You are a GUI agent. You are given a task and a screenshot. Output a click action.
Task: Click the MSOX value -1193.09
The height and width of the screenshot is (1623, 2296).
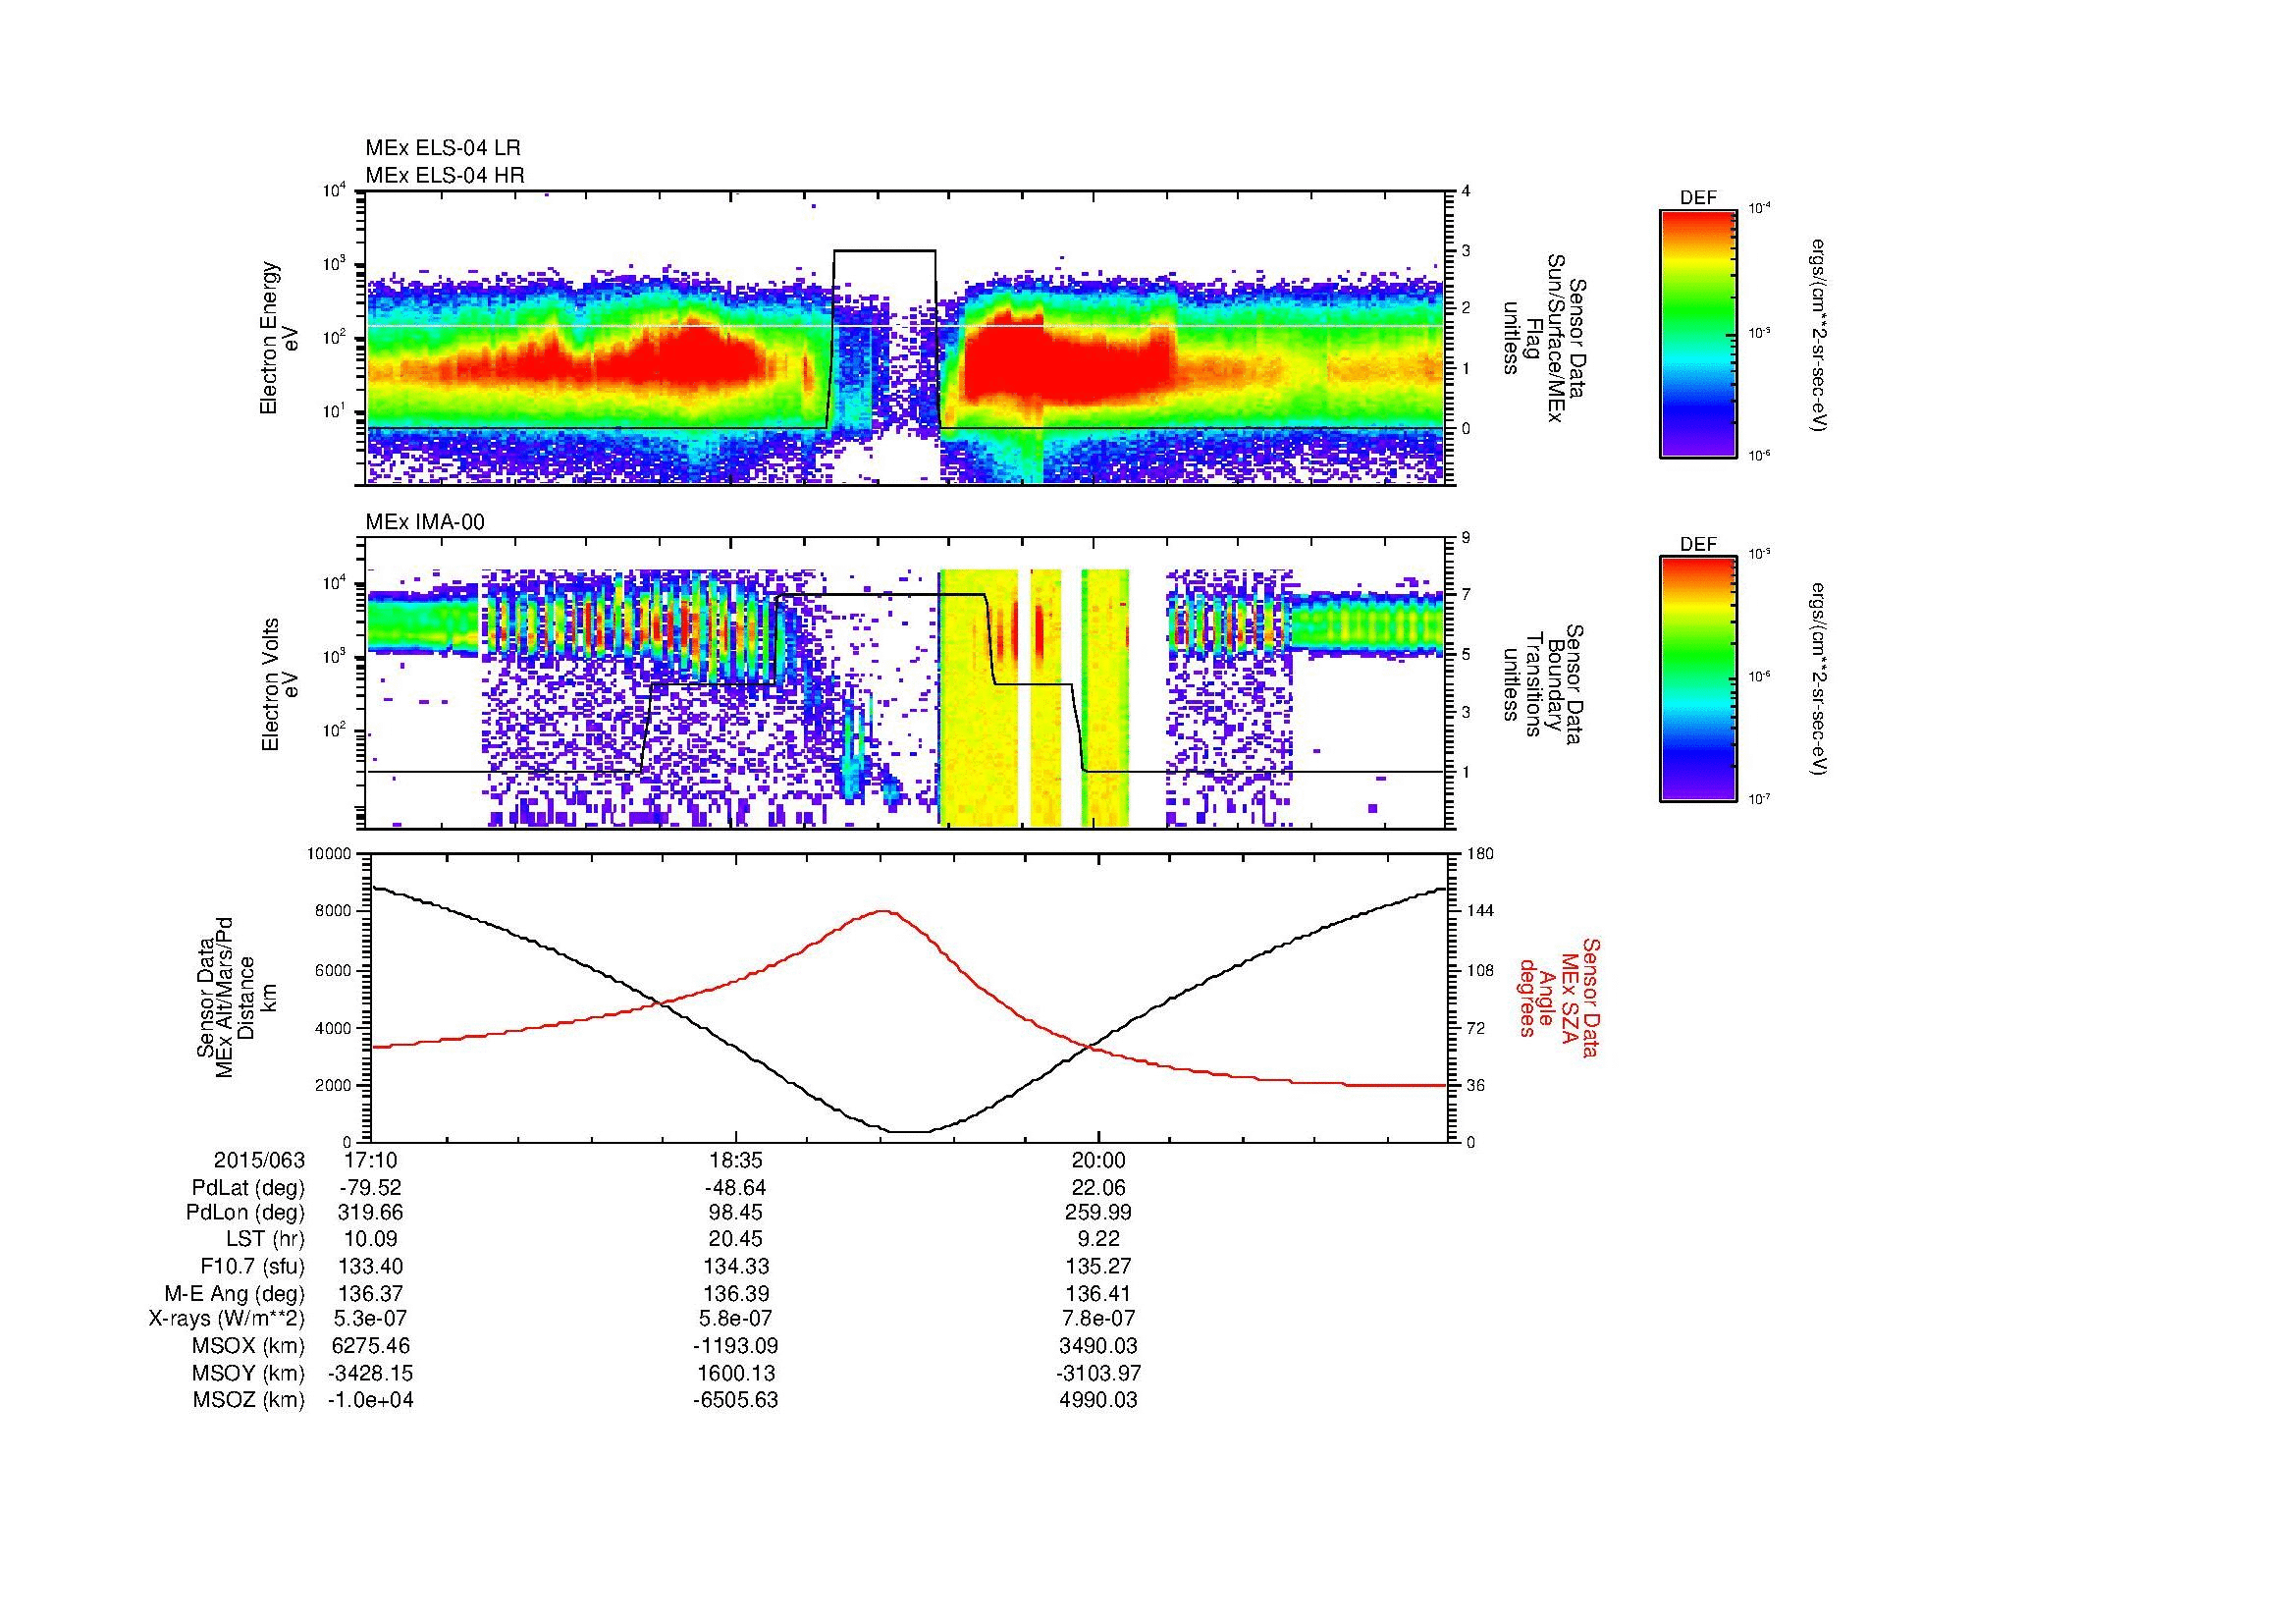(735, 1346)
